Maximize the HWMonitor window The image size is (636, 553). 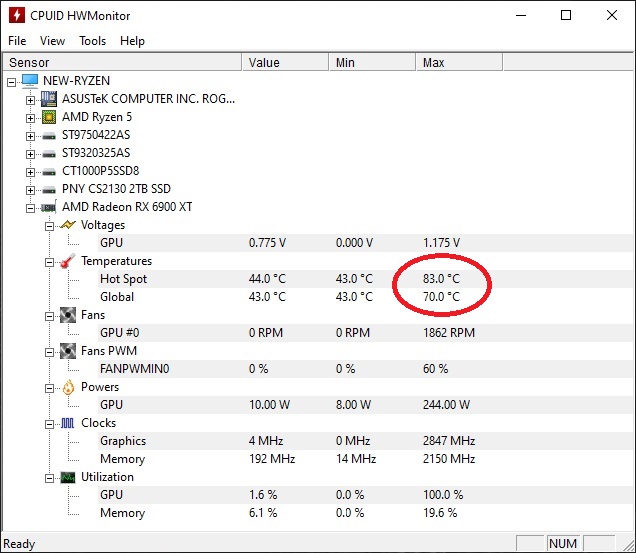566,15
